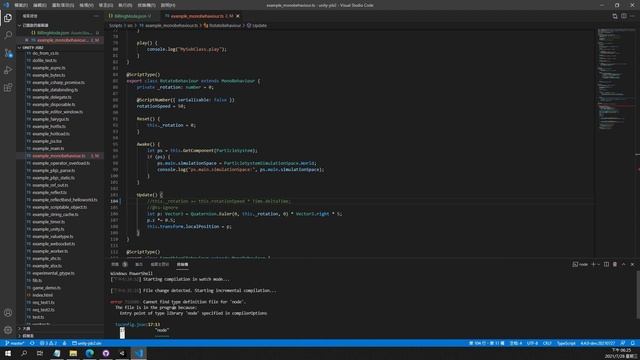The image size is (640, 360).
Task: Switch to the Debug Console panel tab
Action: click(160, 264)
